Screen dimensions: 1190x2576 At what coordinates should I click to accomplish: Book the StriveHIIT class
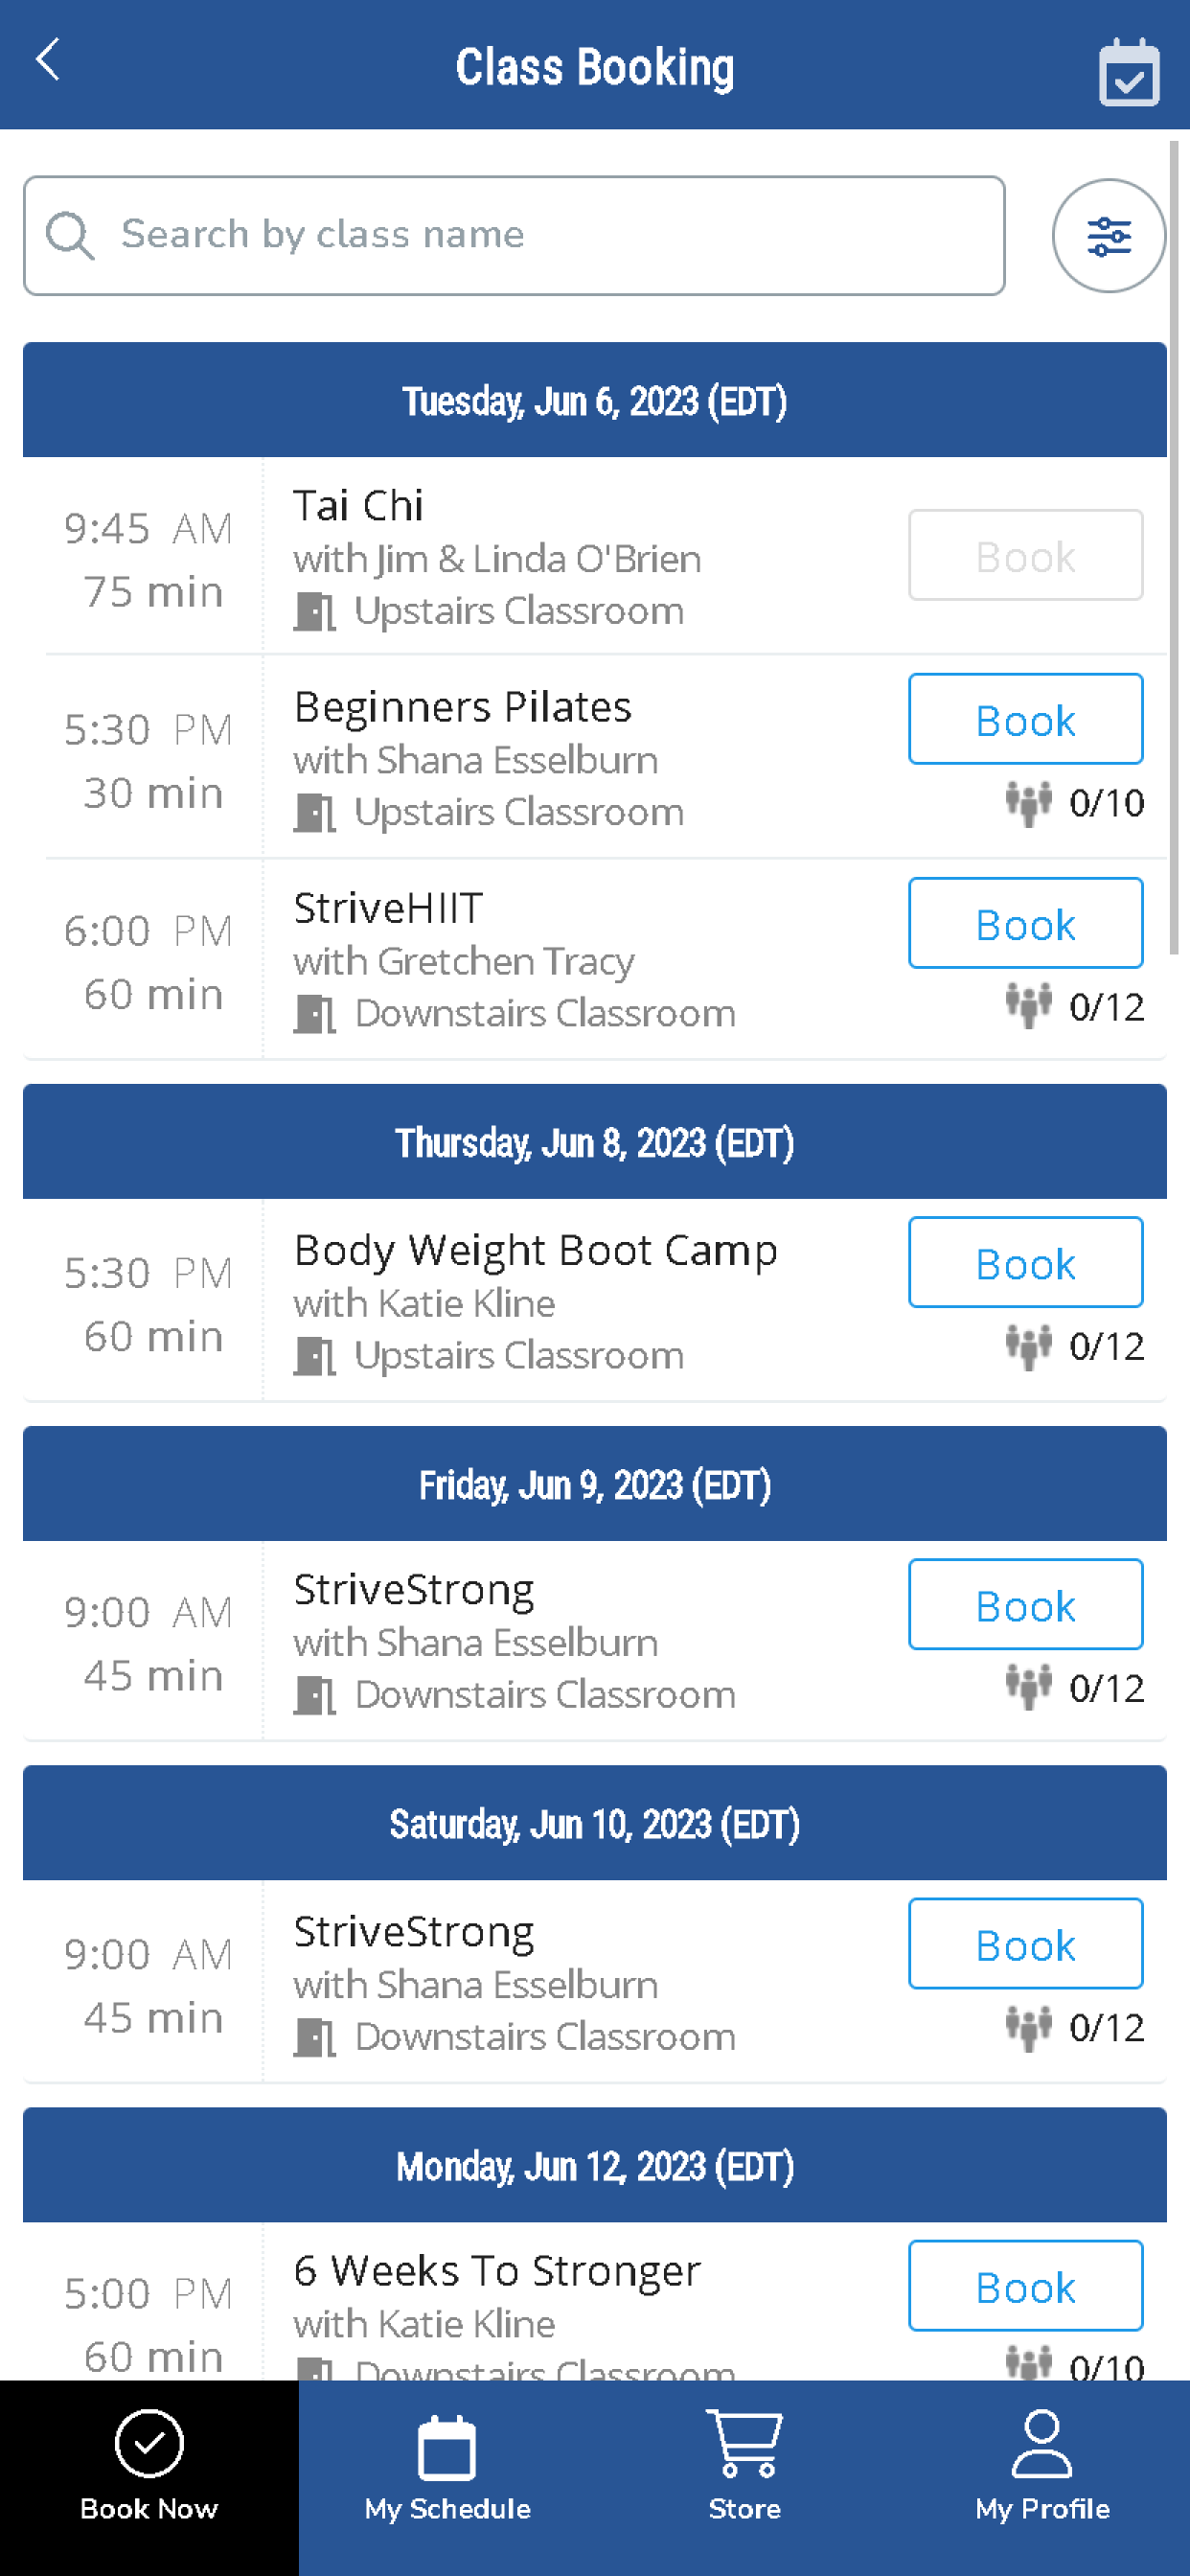1025,923
